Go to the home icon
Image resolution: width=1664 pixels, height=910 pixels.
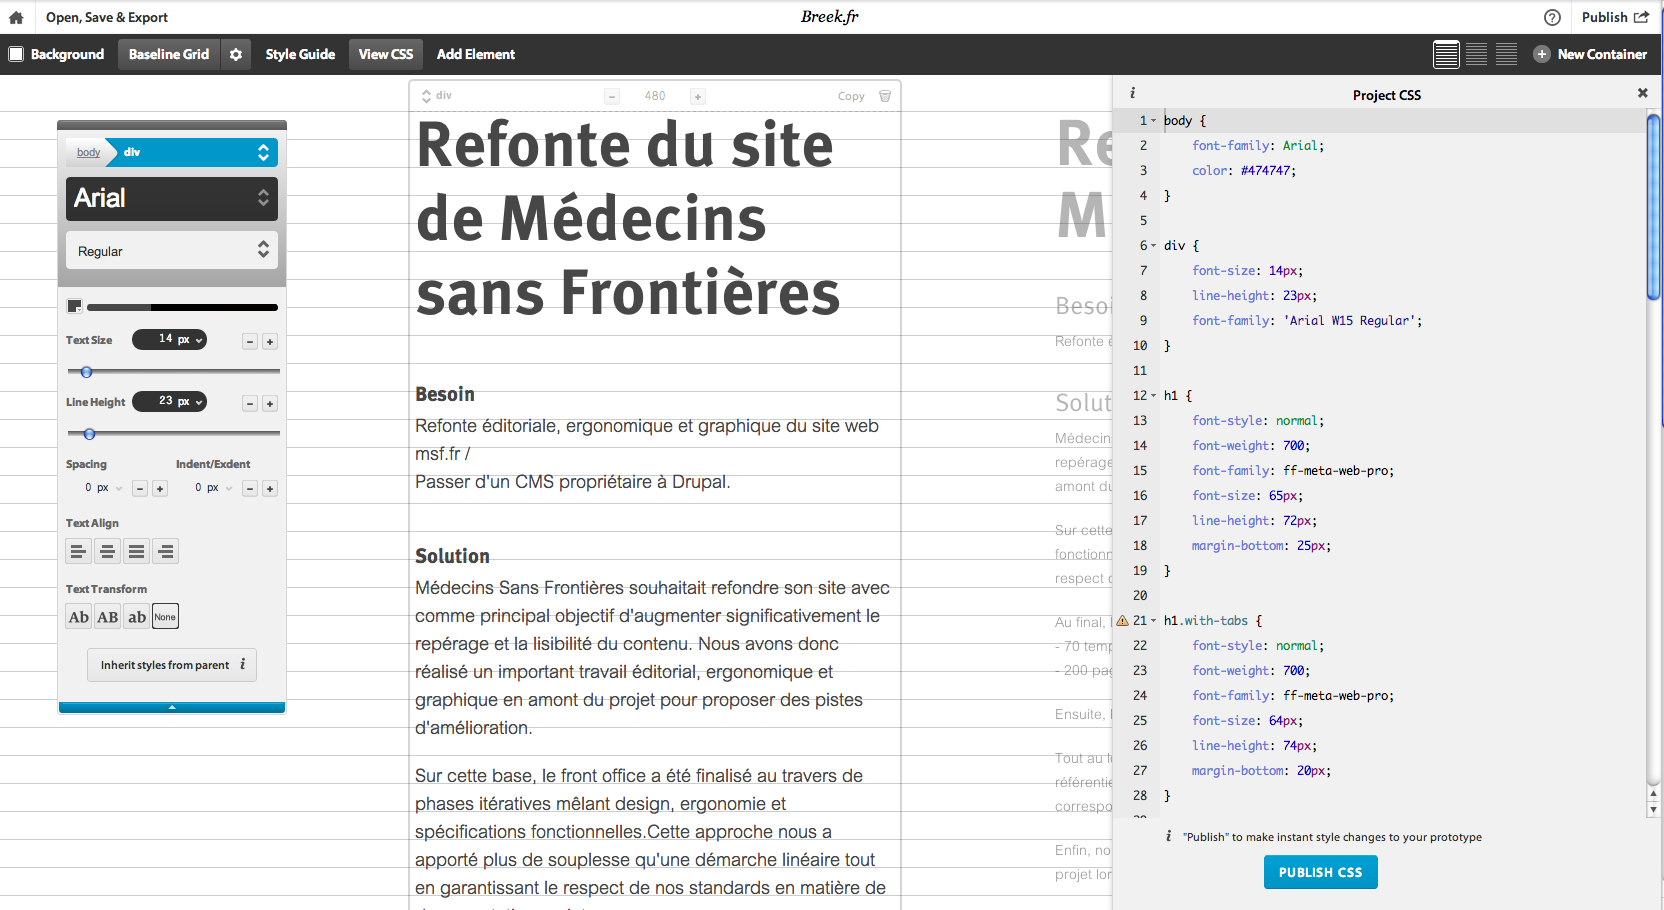tap(16, 17)
